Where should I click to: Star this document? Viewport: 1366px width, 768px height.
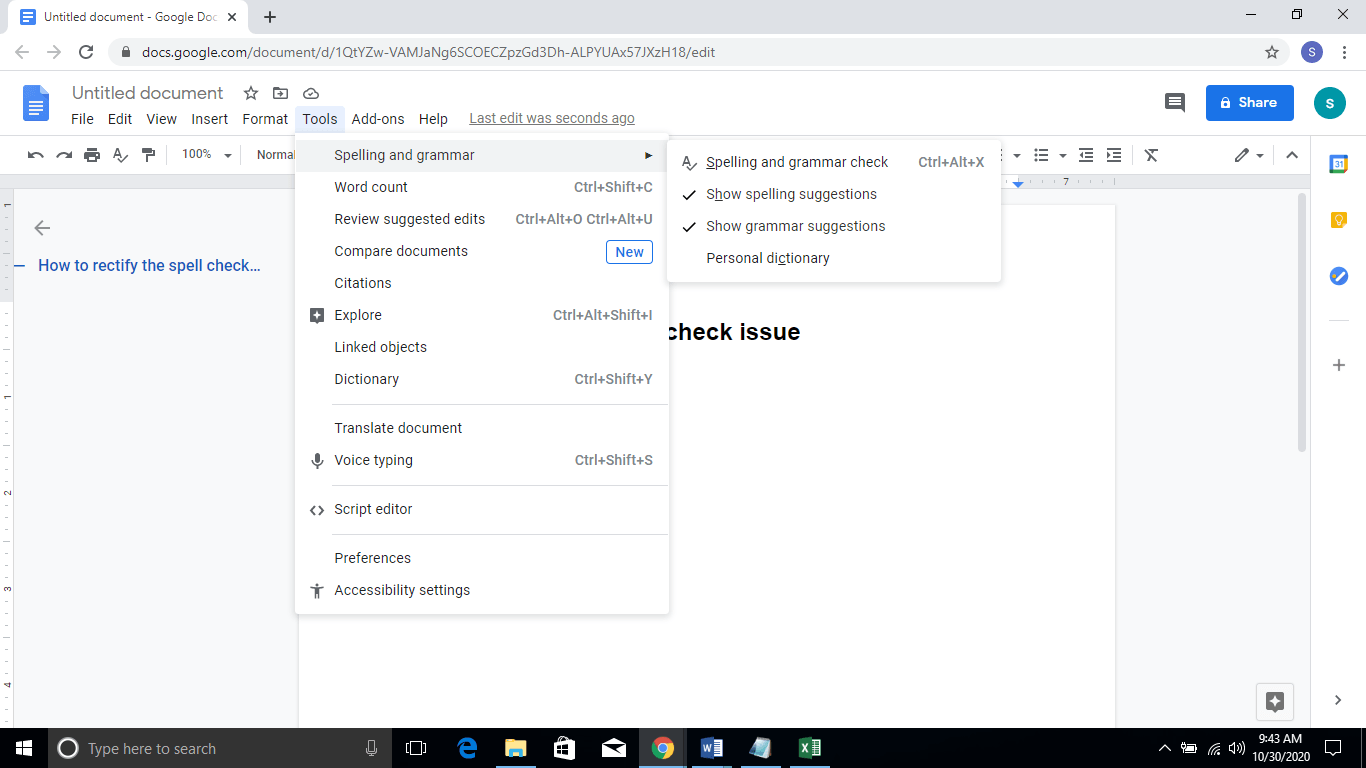[250, 93]
